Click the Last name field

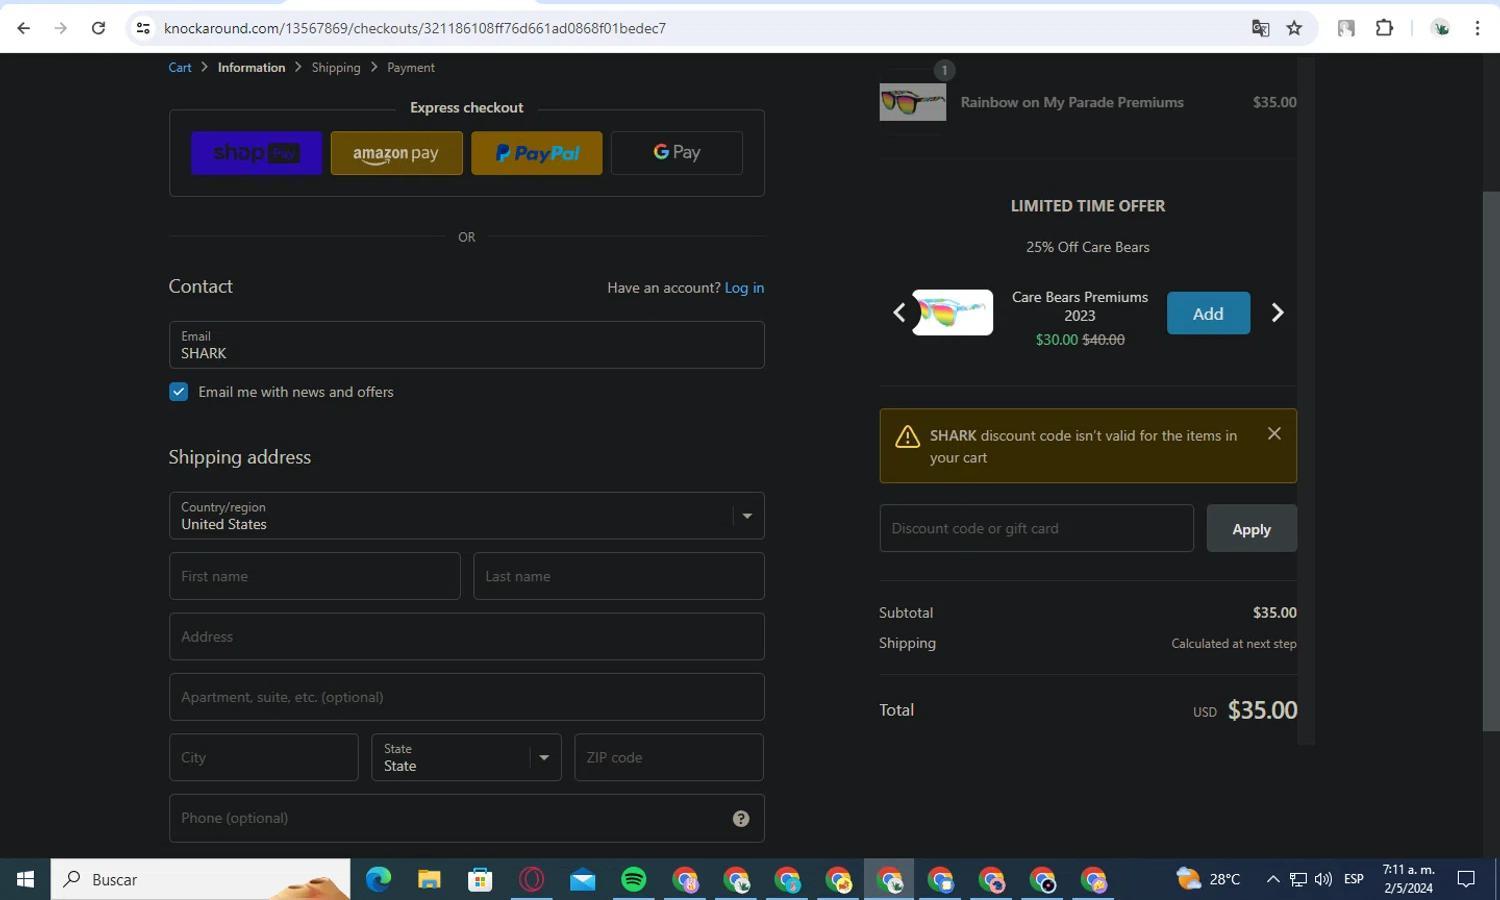(x=618, y=576)
